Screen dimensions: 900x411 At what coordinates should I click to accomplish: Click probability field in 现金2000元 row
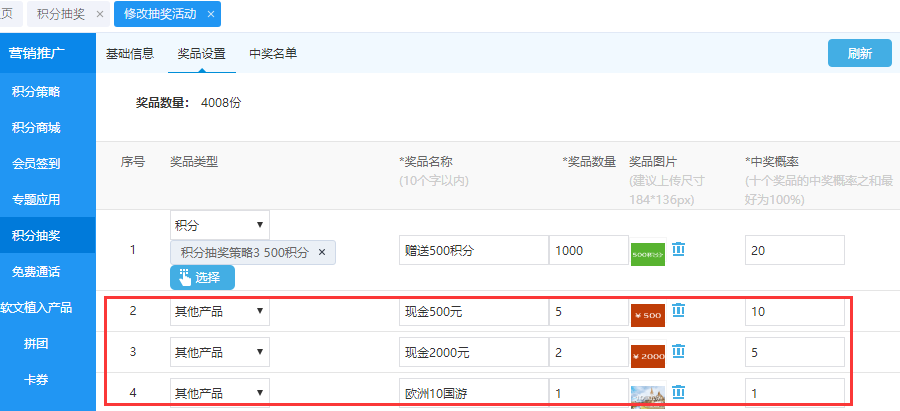tap(794, 352)
